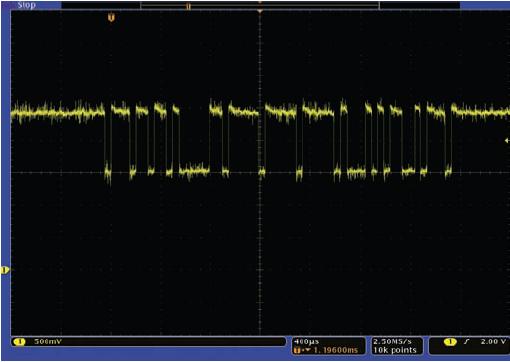Click the 10k points record length
The image size is (510, 362).
pyautogui.click(x=395, y=350)
